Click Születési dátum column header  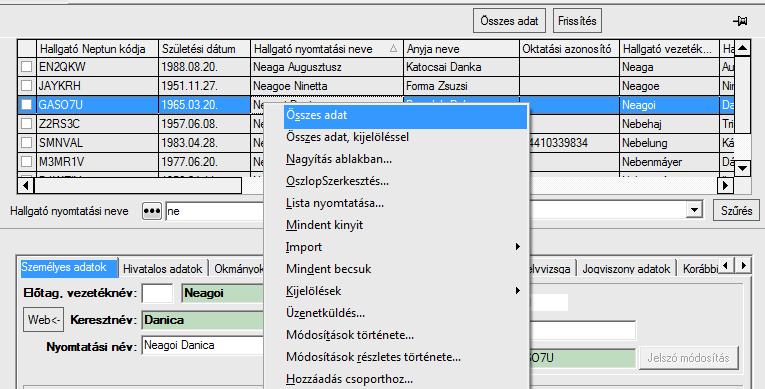[x=204, y=49]
